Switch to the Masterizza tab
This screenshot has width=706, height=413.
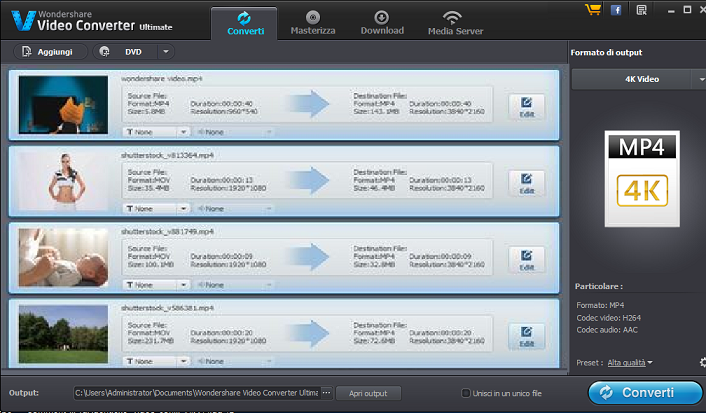pos(312,23)
